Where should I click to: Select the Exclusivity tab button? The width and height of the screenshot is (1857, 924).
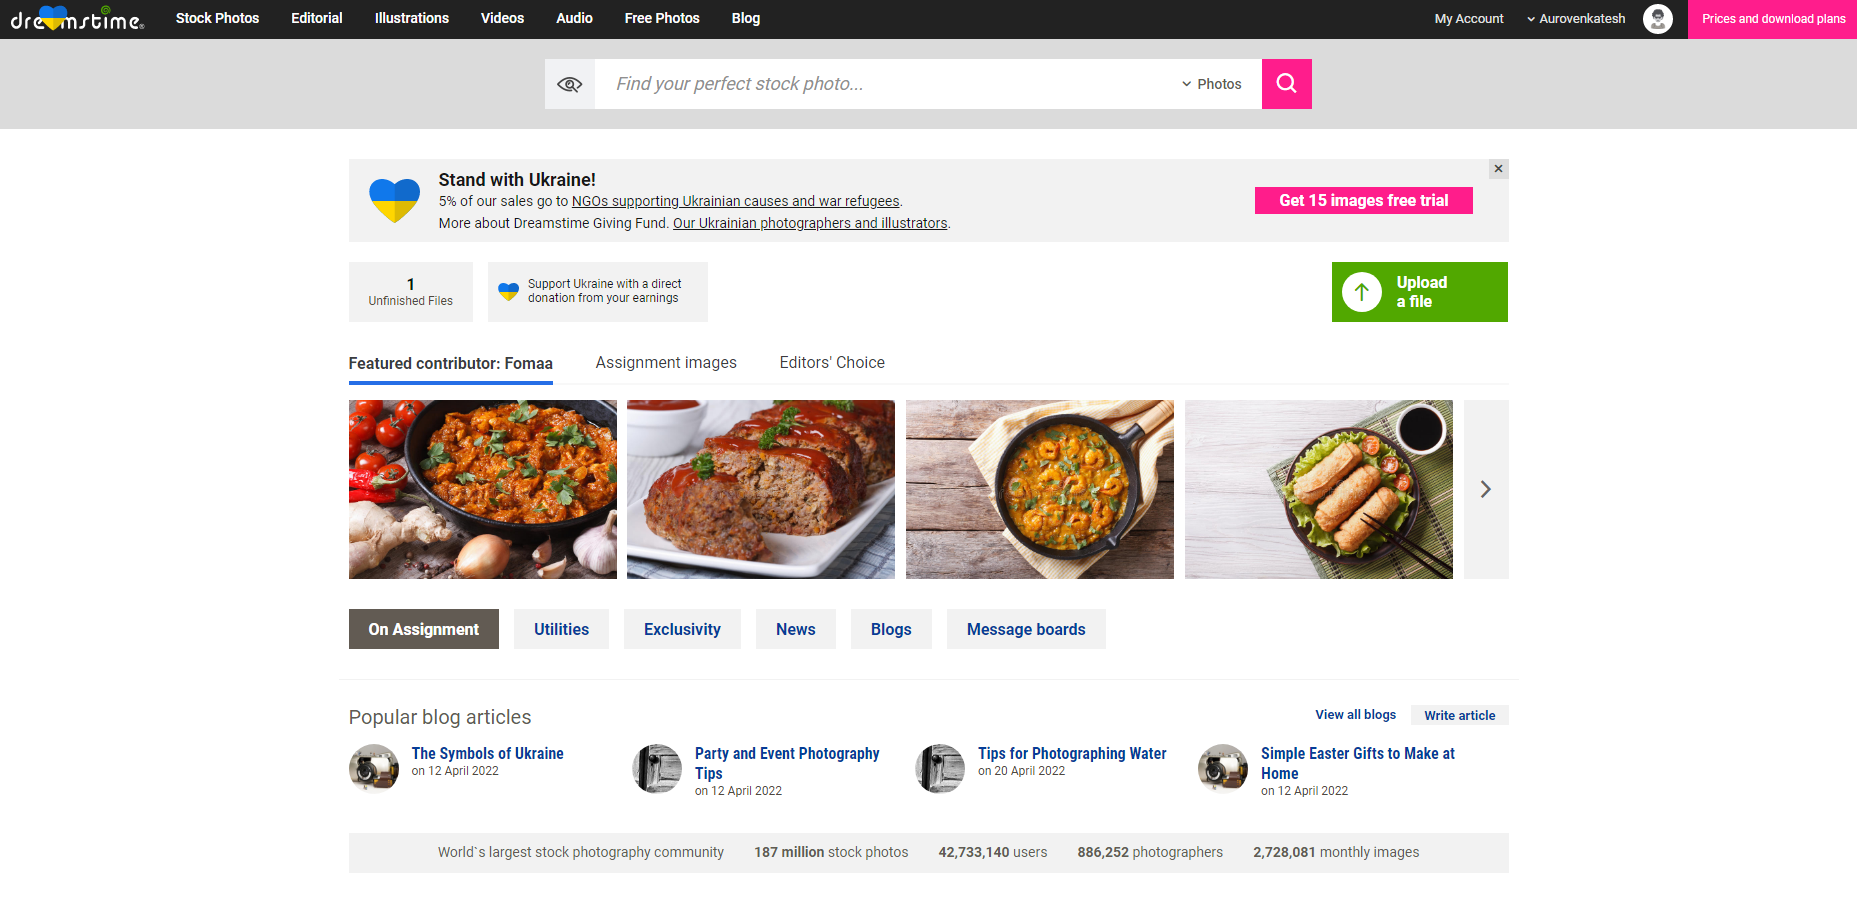(682, 629)
